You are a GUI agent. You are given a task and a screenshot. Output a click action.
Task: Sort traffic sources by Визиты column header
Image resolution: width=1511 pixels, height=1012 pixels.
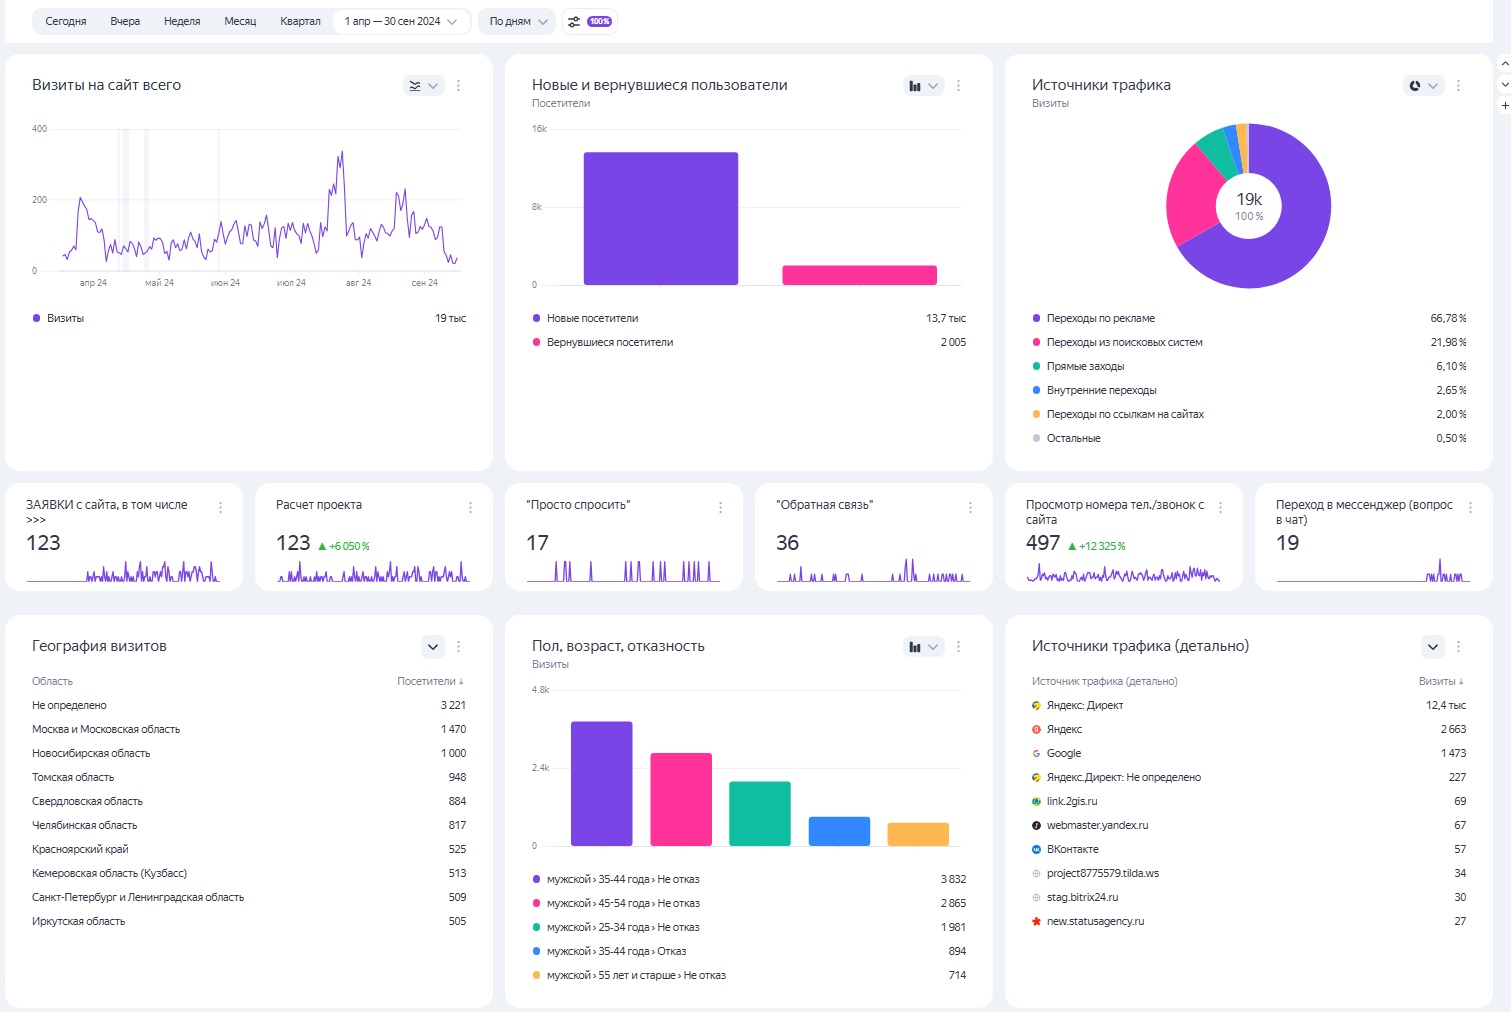[1441, 682]
